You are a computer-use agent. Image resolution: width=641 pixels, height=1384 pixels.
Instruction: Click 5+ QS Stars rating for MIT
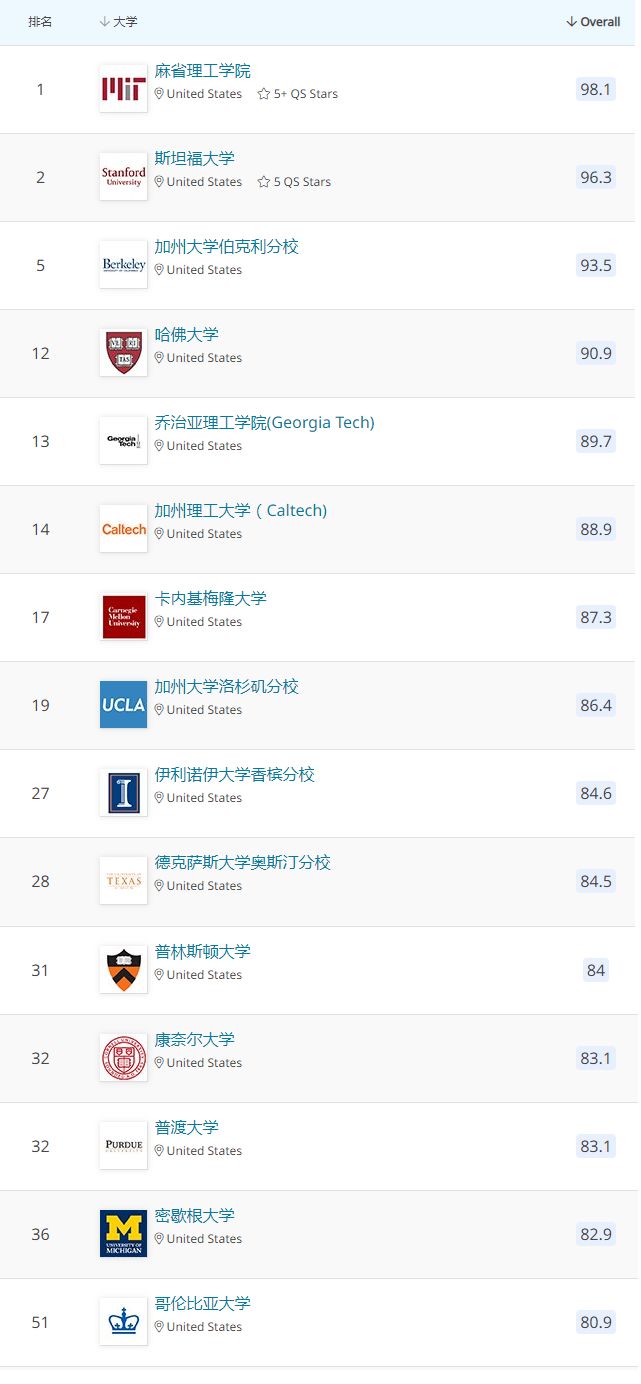tap(298, 94)
